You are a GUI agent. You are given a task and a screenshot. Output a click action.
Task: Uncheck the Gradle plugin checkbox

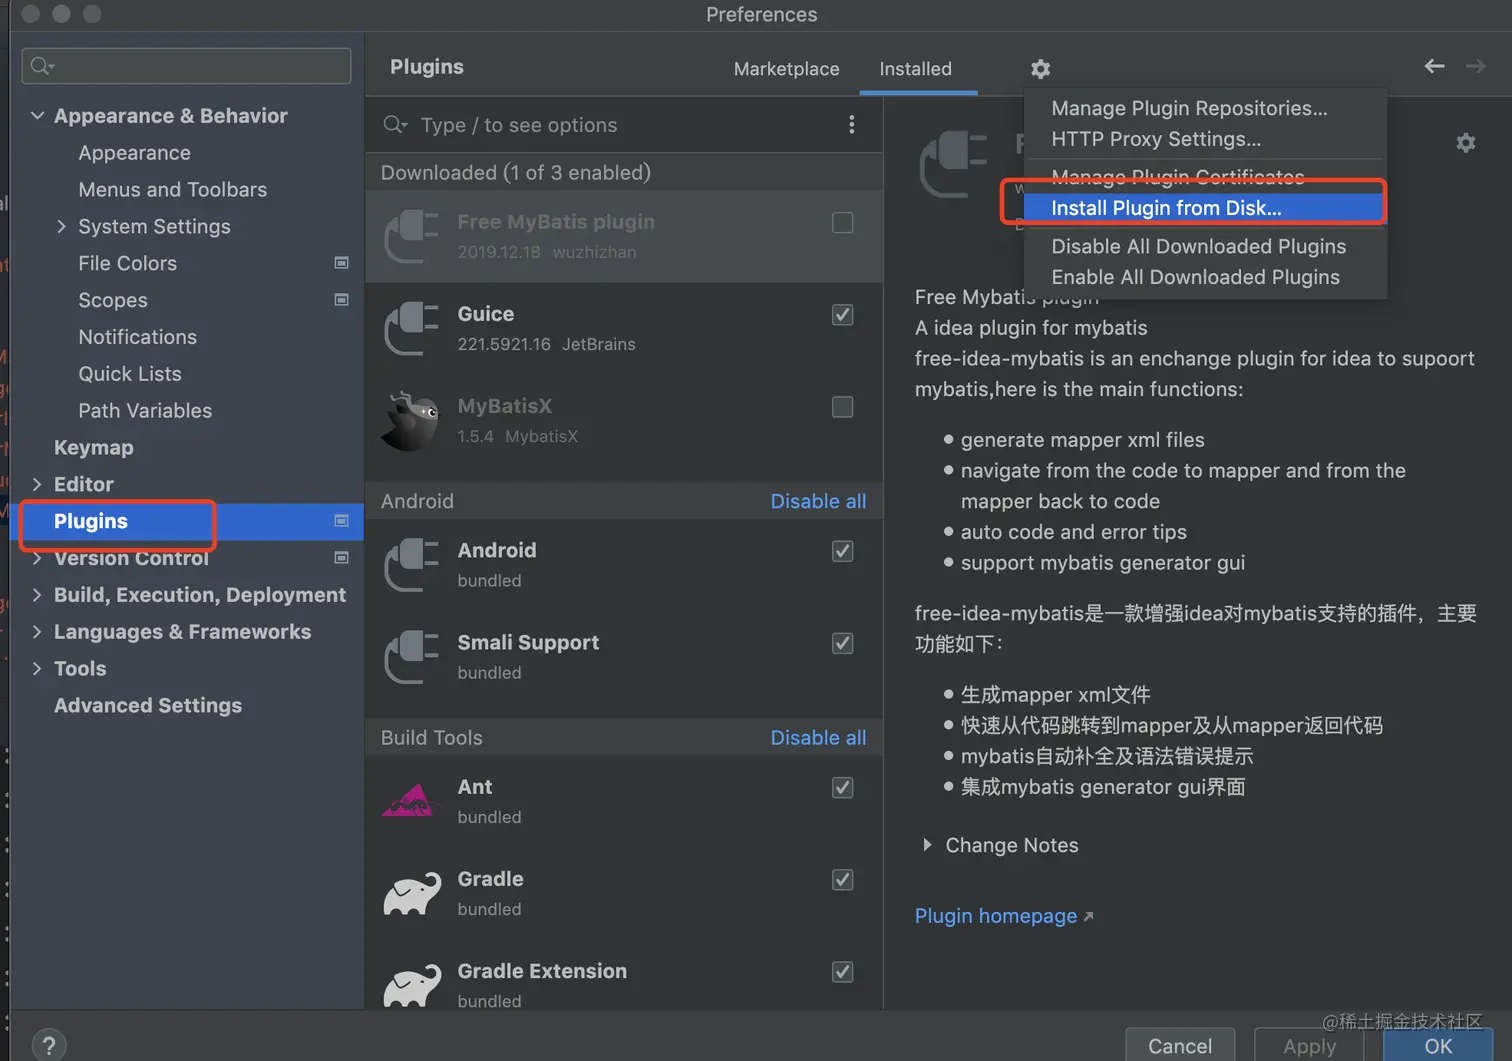point(843,879)
